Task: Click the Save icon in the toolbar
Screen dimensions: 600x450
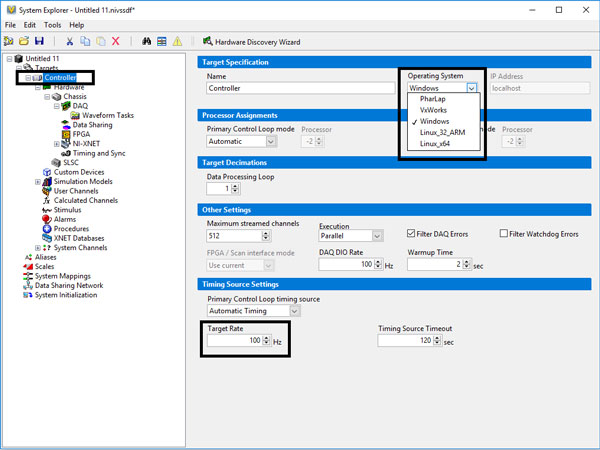Action: click(39, 41)
